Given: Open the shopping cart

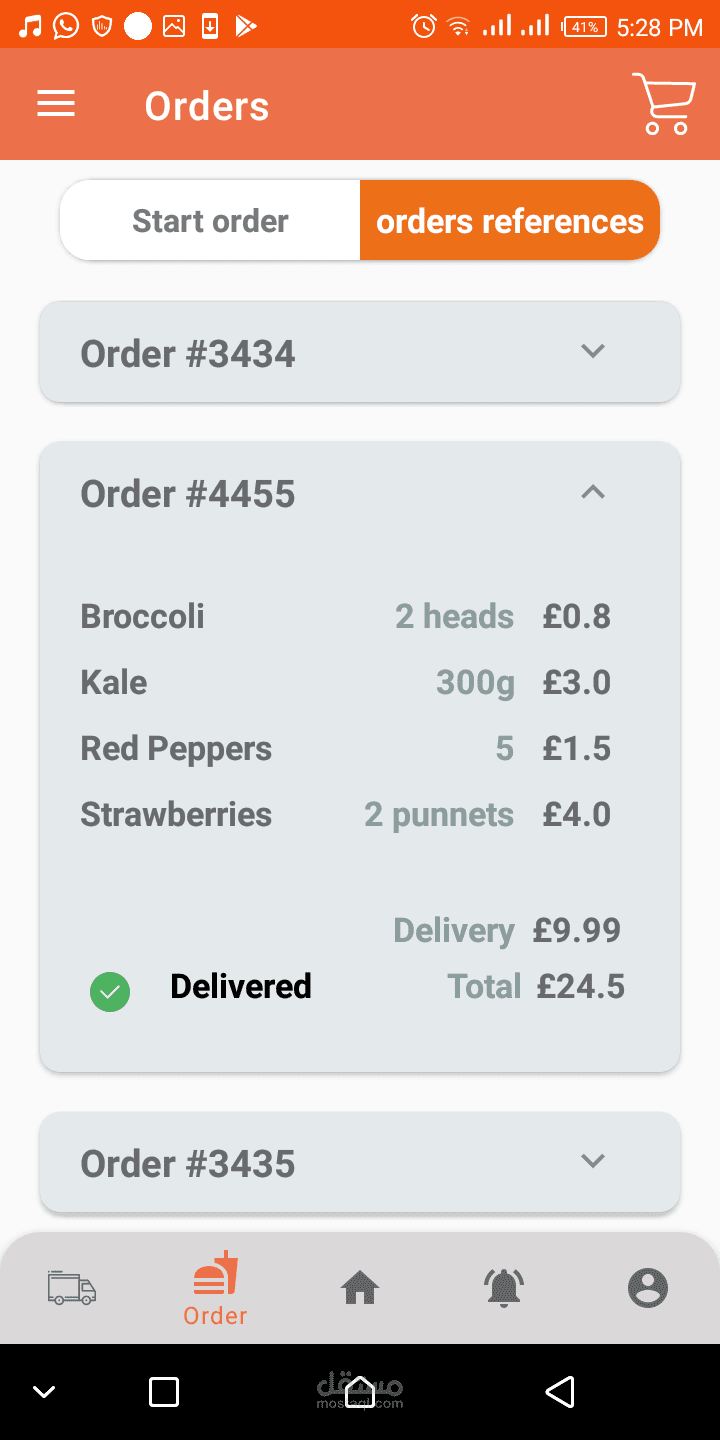Looking at the screenshot, I should [x=664, y=104].
